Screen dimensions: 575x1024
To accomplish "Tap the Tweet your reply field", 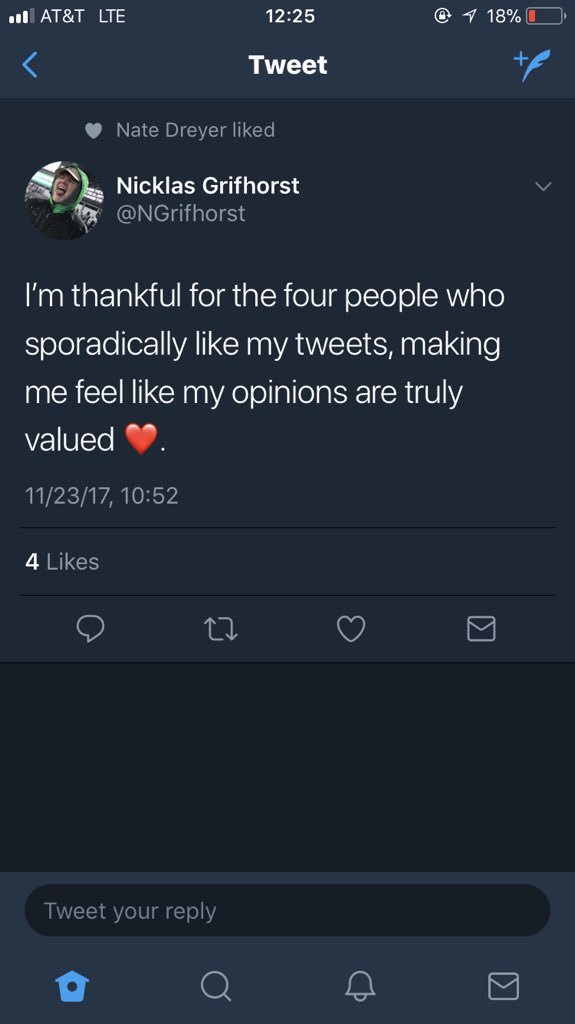I will [288, 910].
